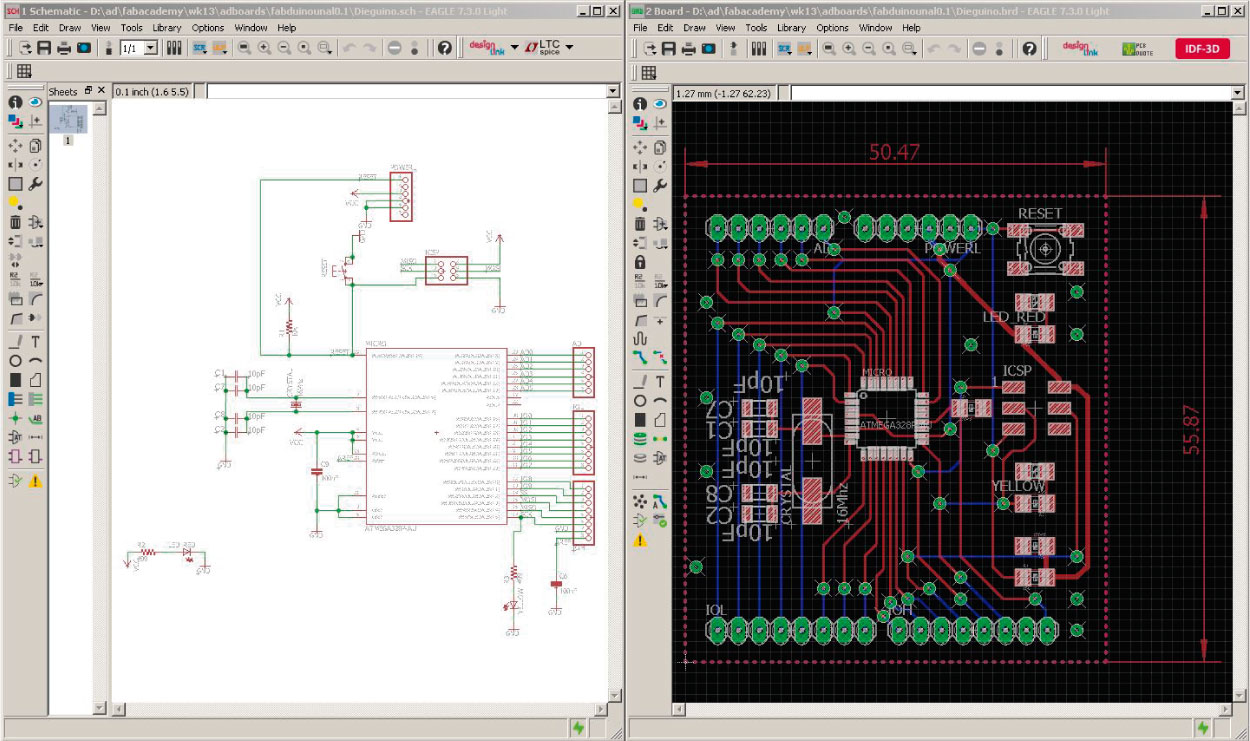Open Board command line history dropdown
This screenshot has width=1250, height=741.
pyautogui.click(x=1238, y=92)
